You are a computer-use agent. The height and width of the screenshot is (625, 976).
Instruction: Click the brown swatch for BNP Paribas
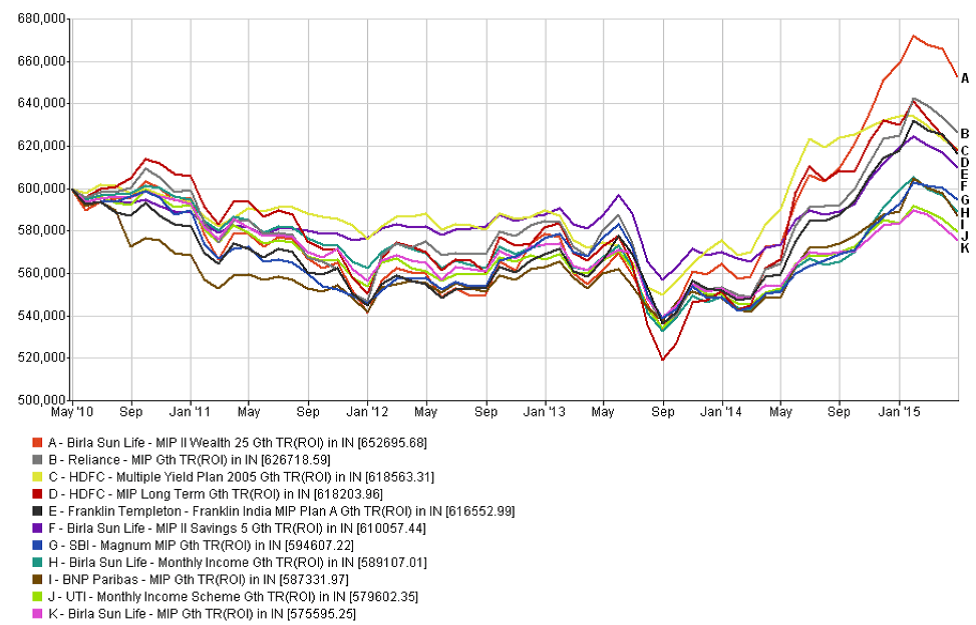37,580
